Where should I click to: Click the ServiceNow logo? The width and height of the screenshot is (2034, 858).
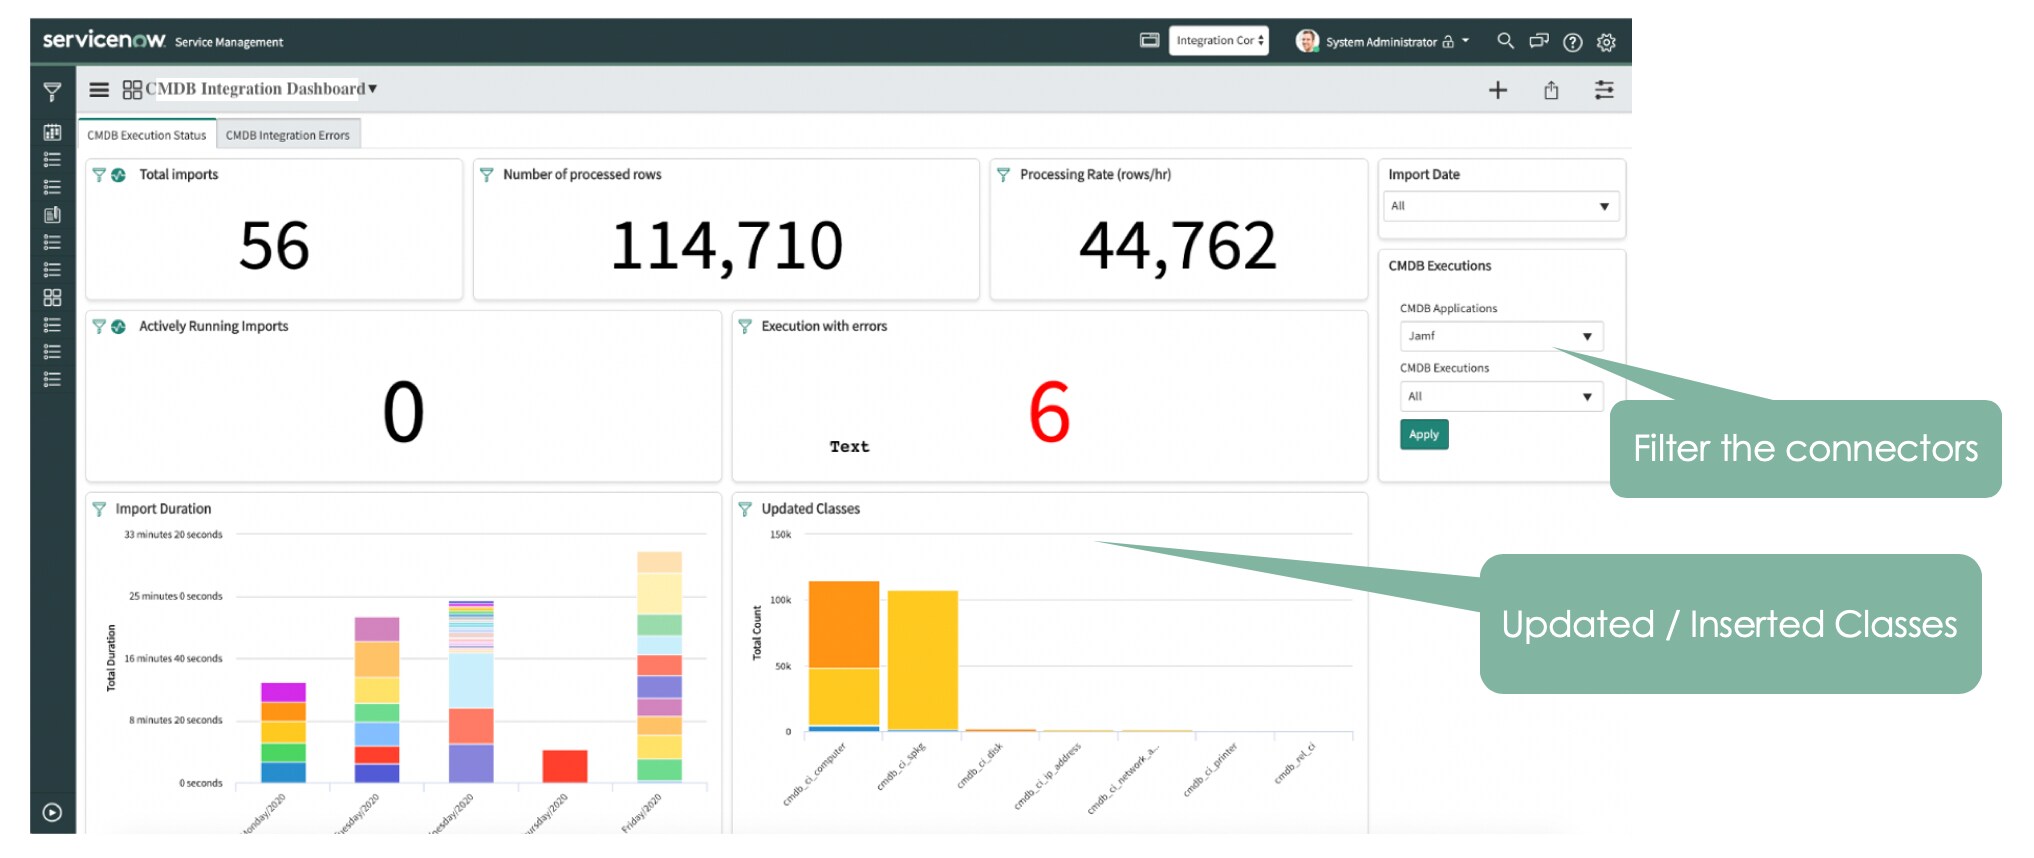[104, 40]
